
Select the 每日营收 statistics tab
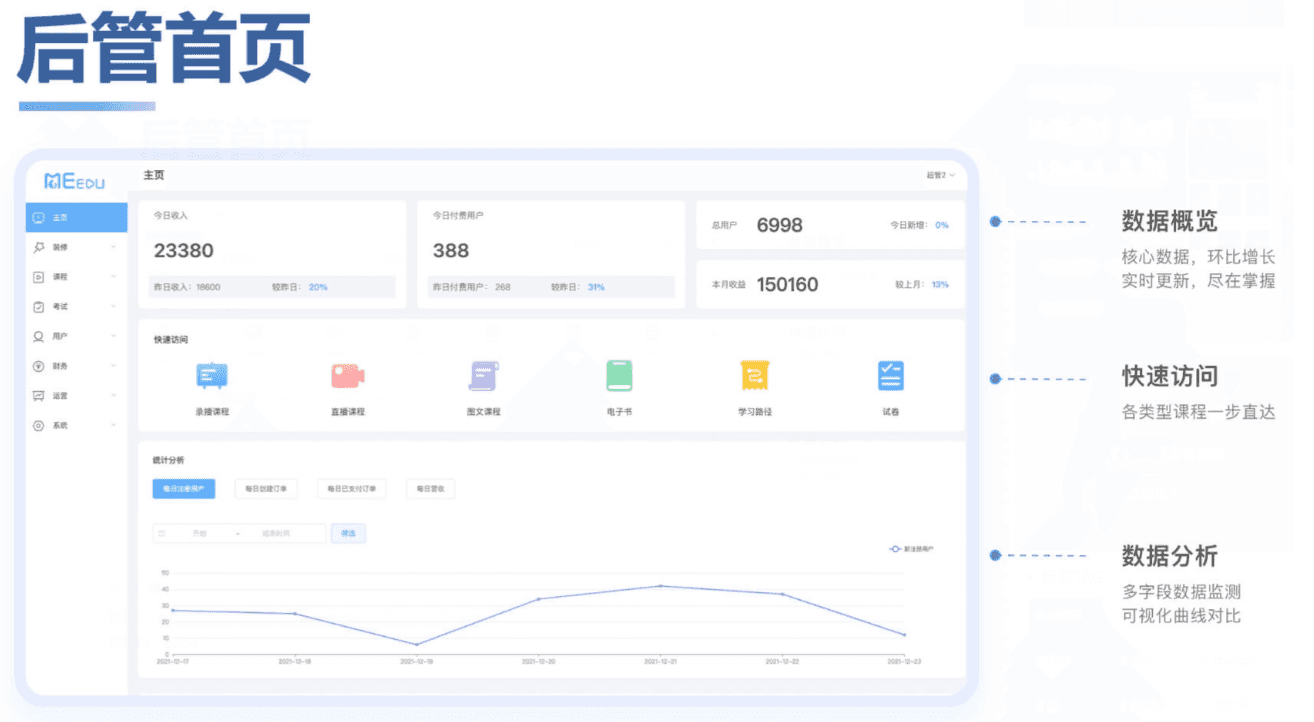(x=431, y=489)
